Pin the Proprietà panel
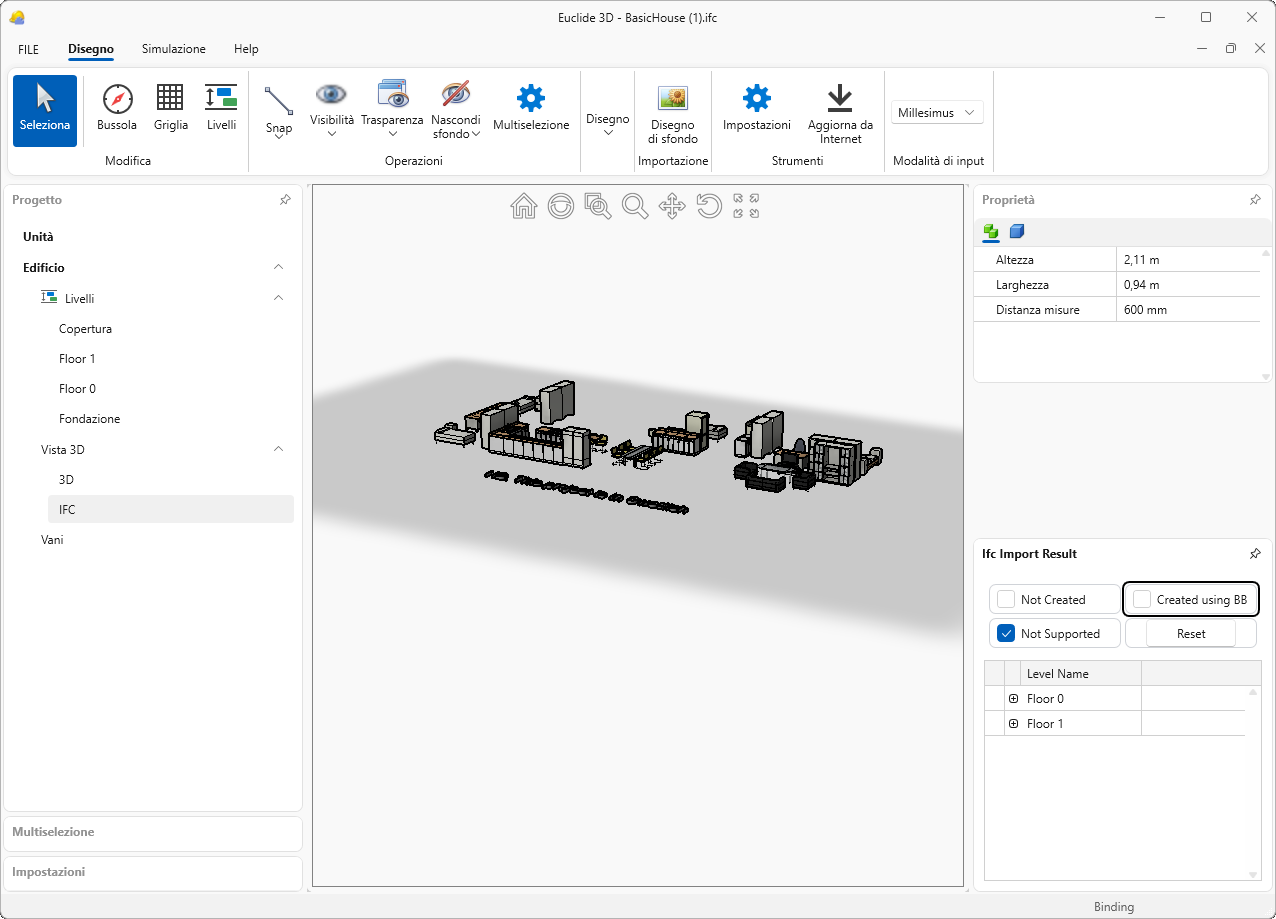This screenshot has width=1276, height=919. [x=1255, y=200]
